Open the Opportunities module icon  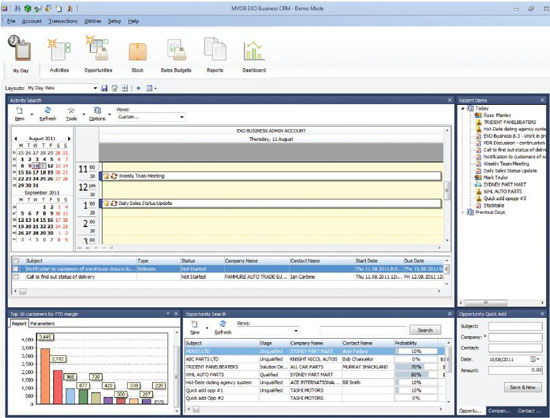[x=98, y=48]
